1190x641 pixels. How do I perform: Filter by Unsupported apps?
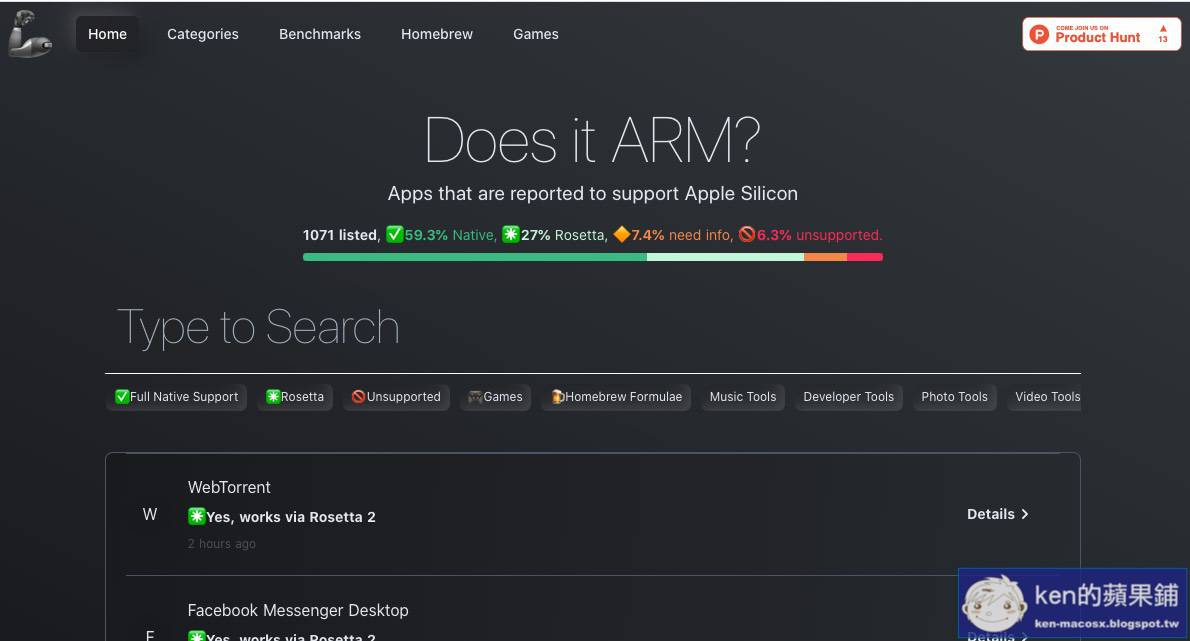click(x=396, y=397)
